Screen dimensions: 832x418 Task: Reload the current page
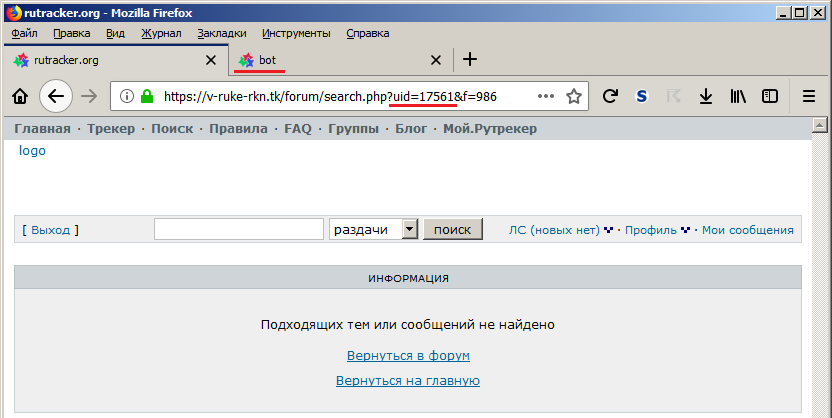coord(610,97)
